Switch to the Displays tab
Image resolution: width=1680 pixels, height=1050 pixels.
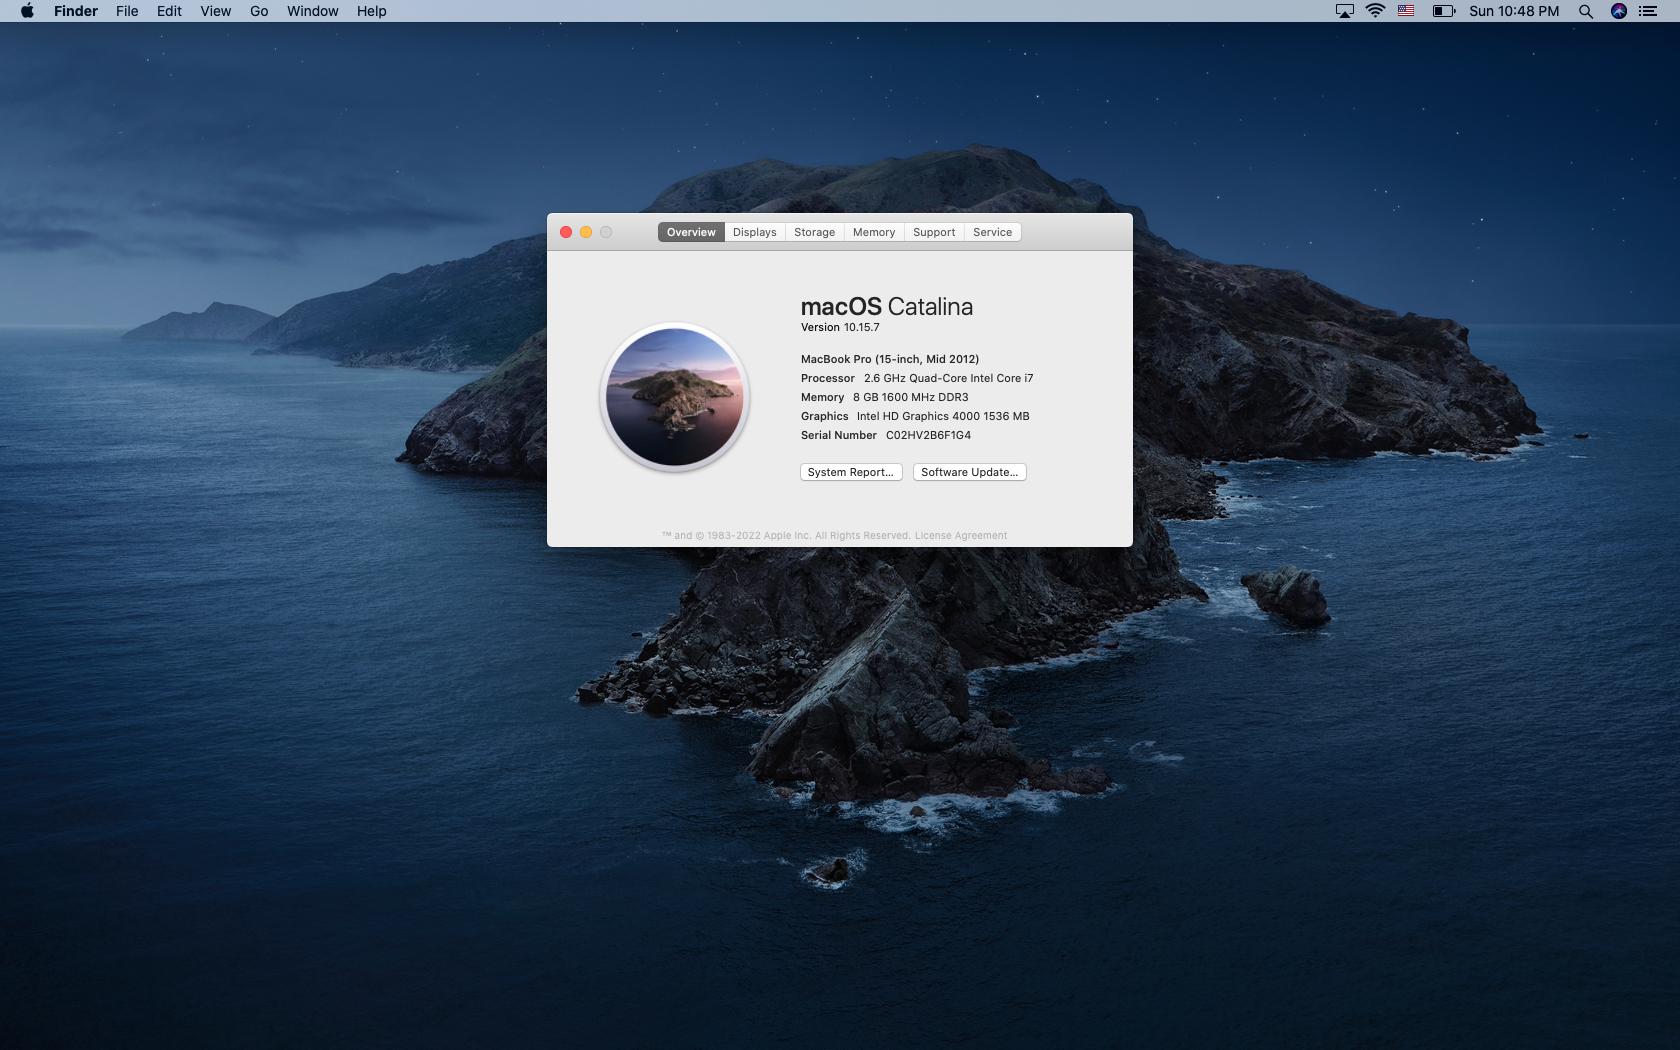click(x=754, y=232)
